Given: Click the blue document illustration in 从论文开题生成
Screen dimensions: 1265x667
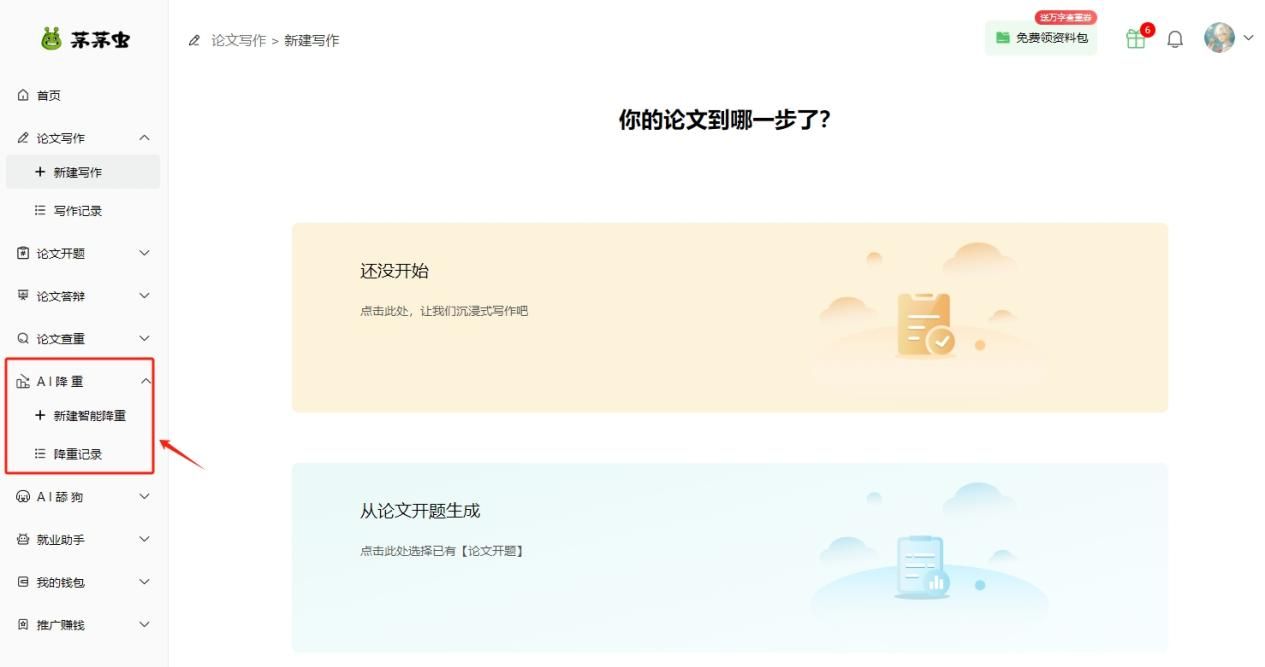Looking at the screenshot, I should point(922,567).
